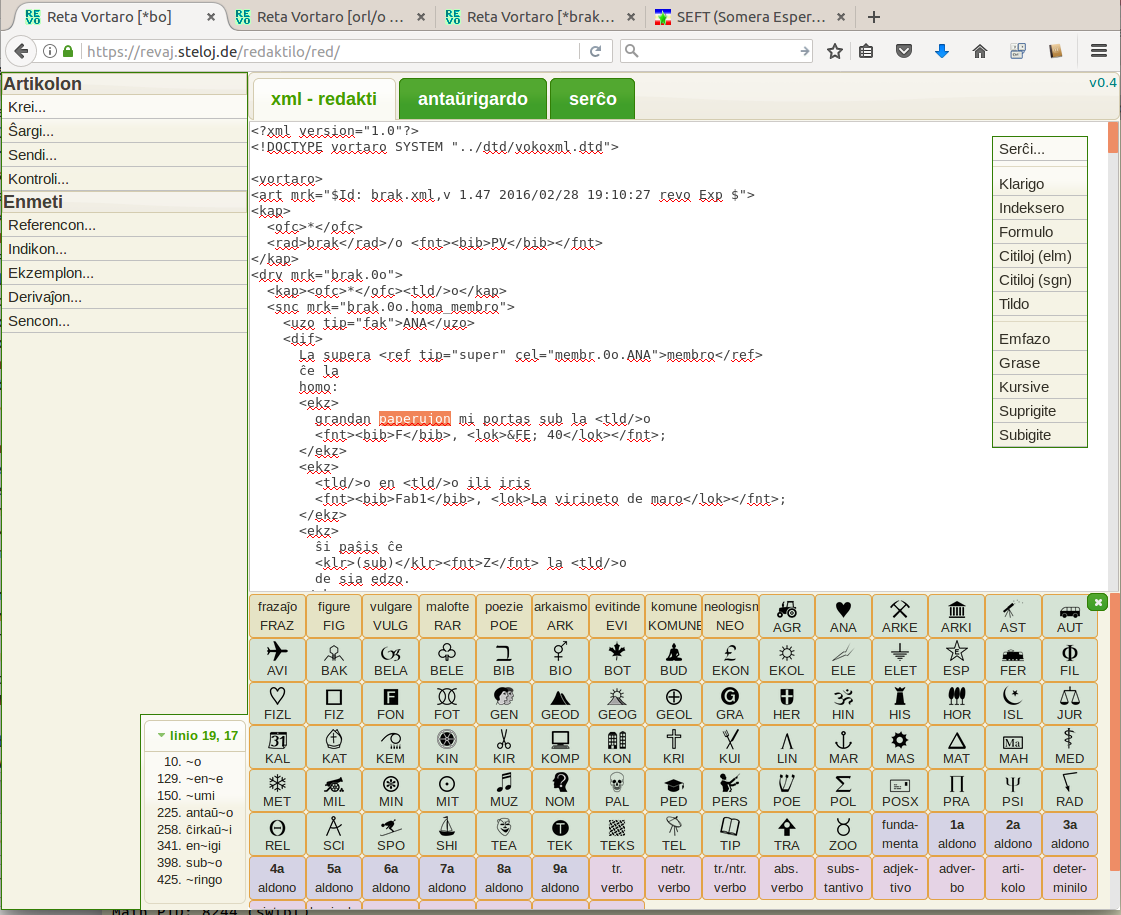Insert the AGR tractor category icon
This screenshot has height=915, width=1121.
pos(786,616)
